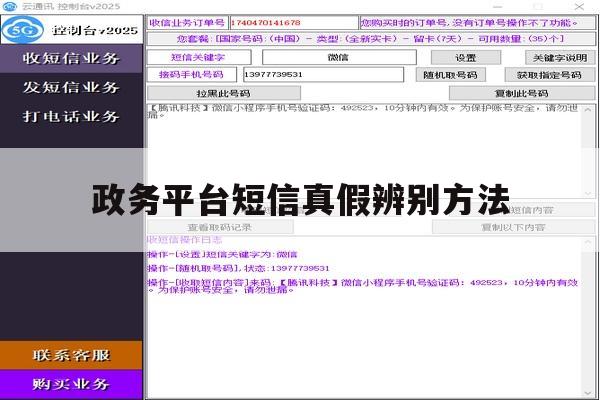Close the 云通讯 控制台 window
600x400 pixels.
coord(579,7)
